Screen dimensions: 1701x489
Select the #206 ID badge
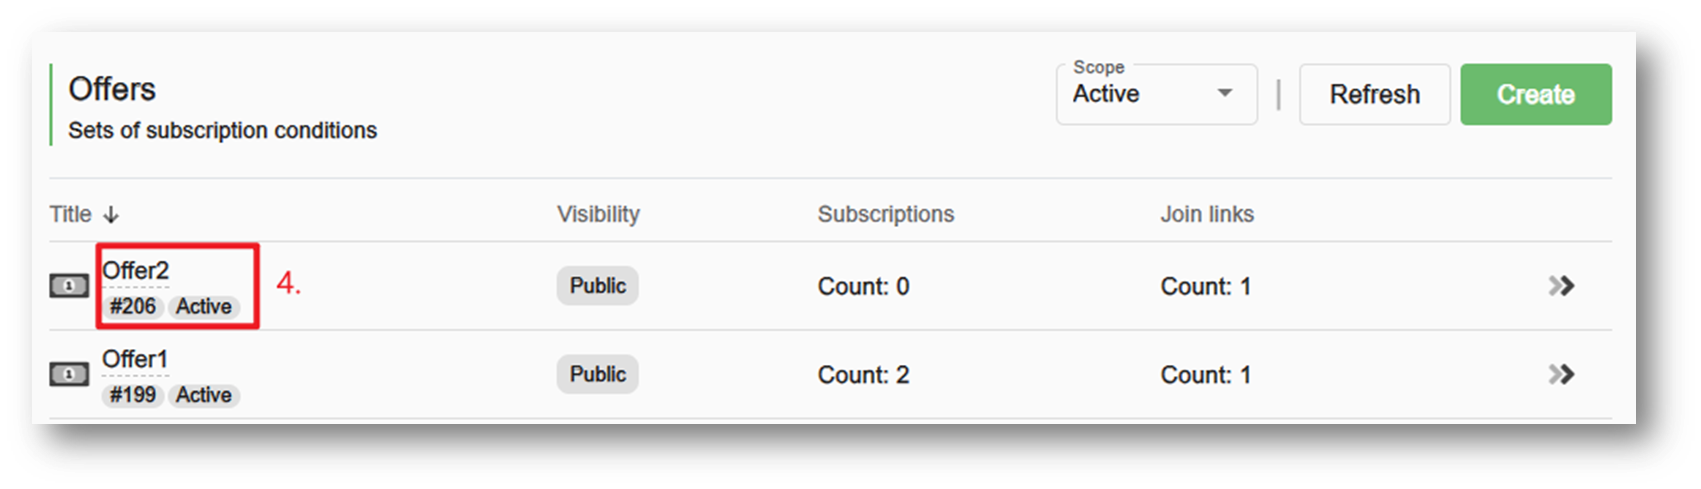click(133, 306)
